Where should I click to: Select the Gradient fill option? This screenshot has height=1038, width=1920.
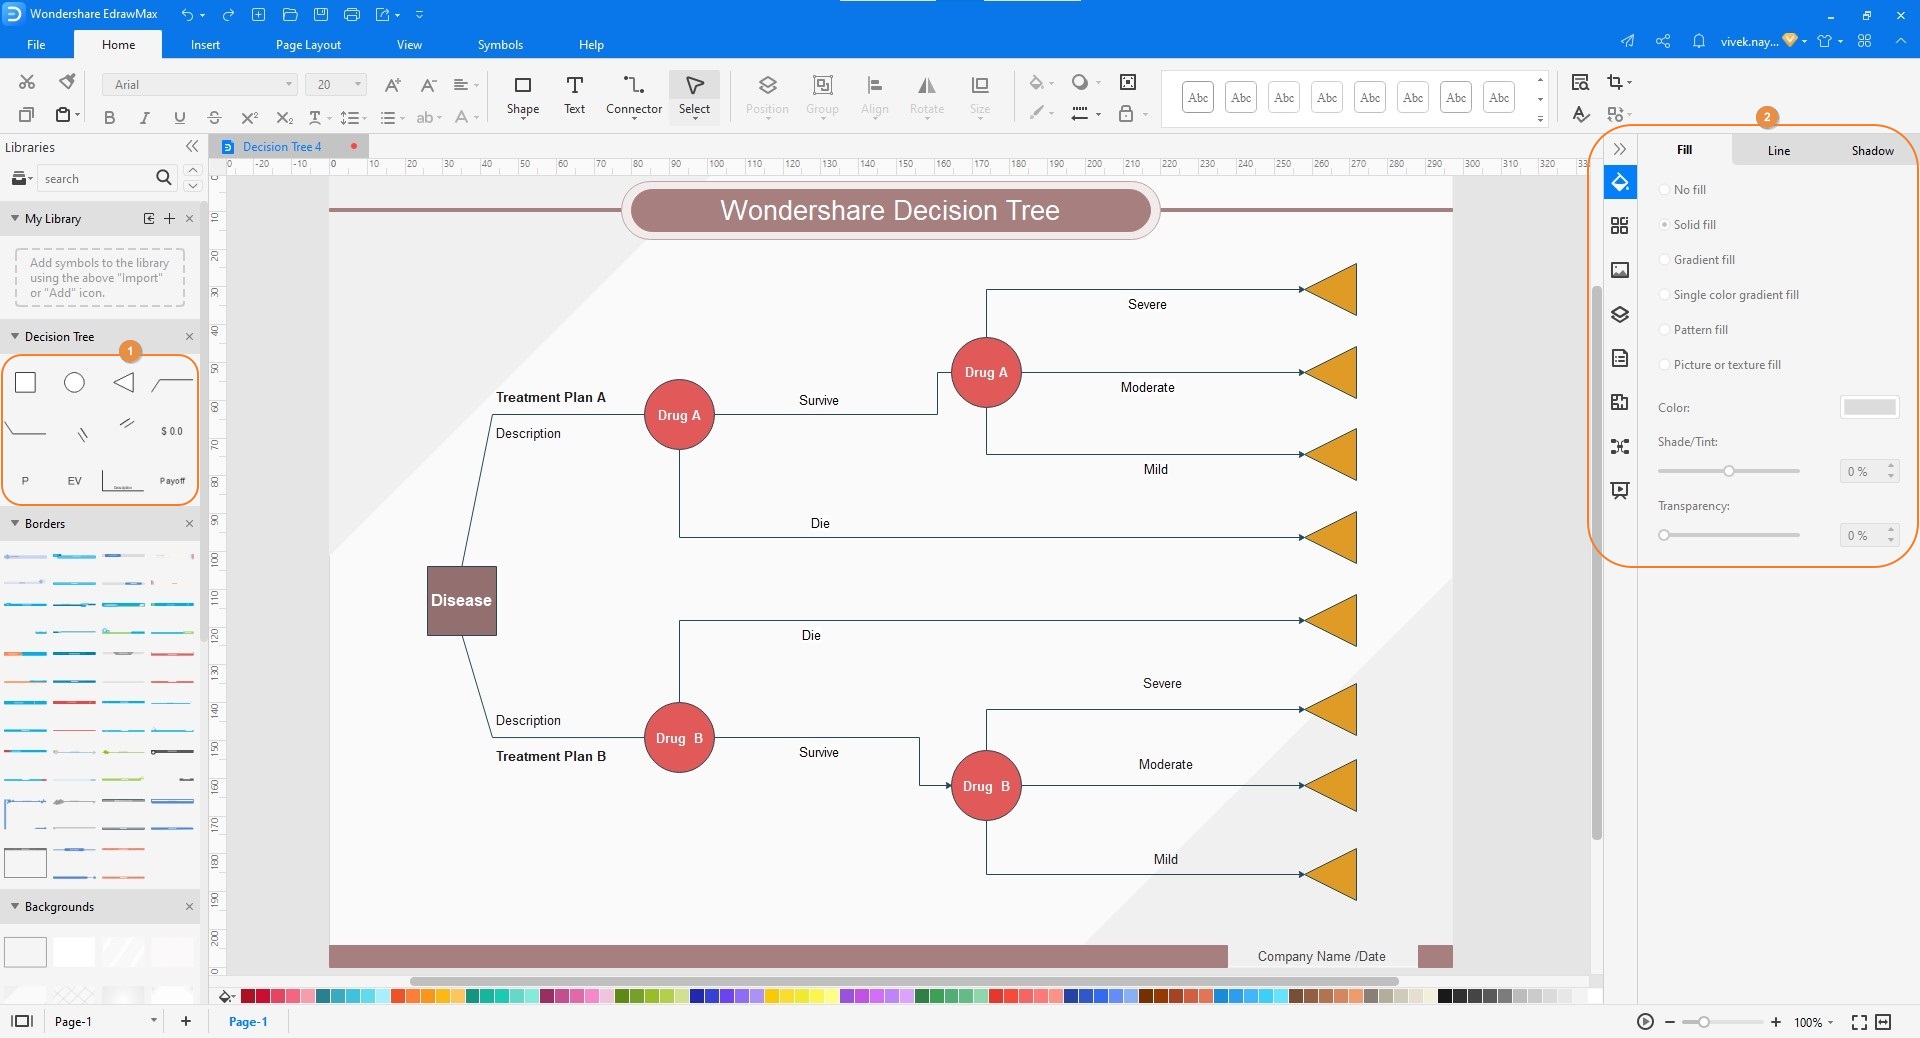[x=1697, y=260]
